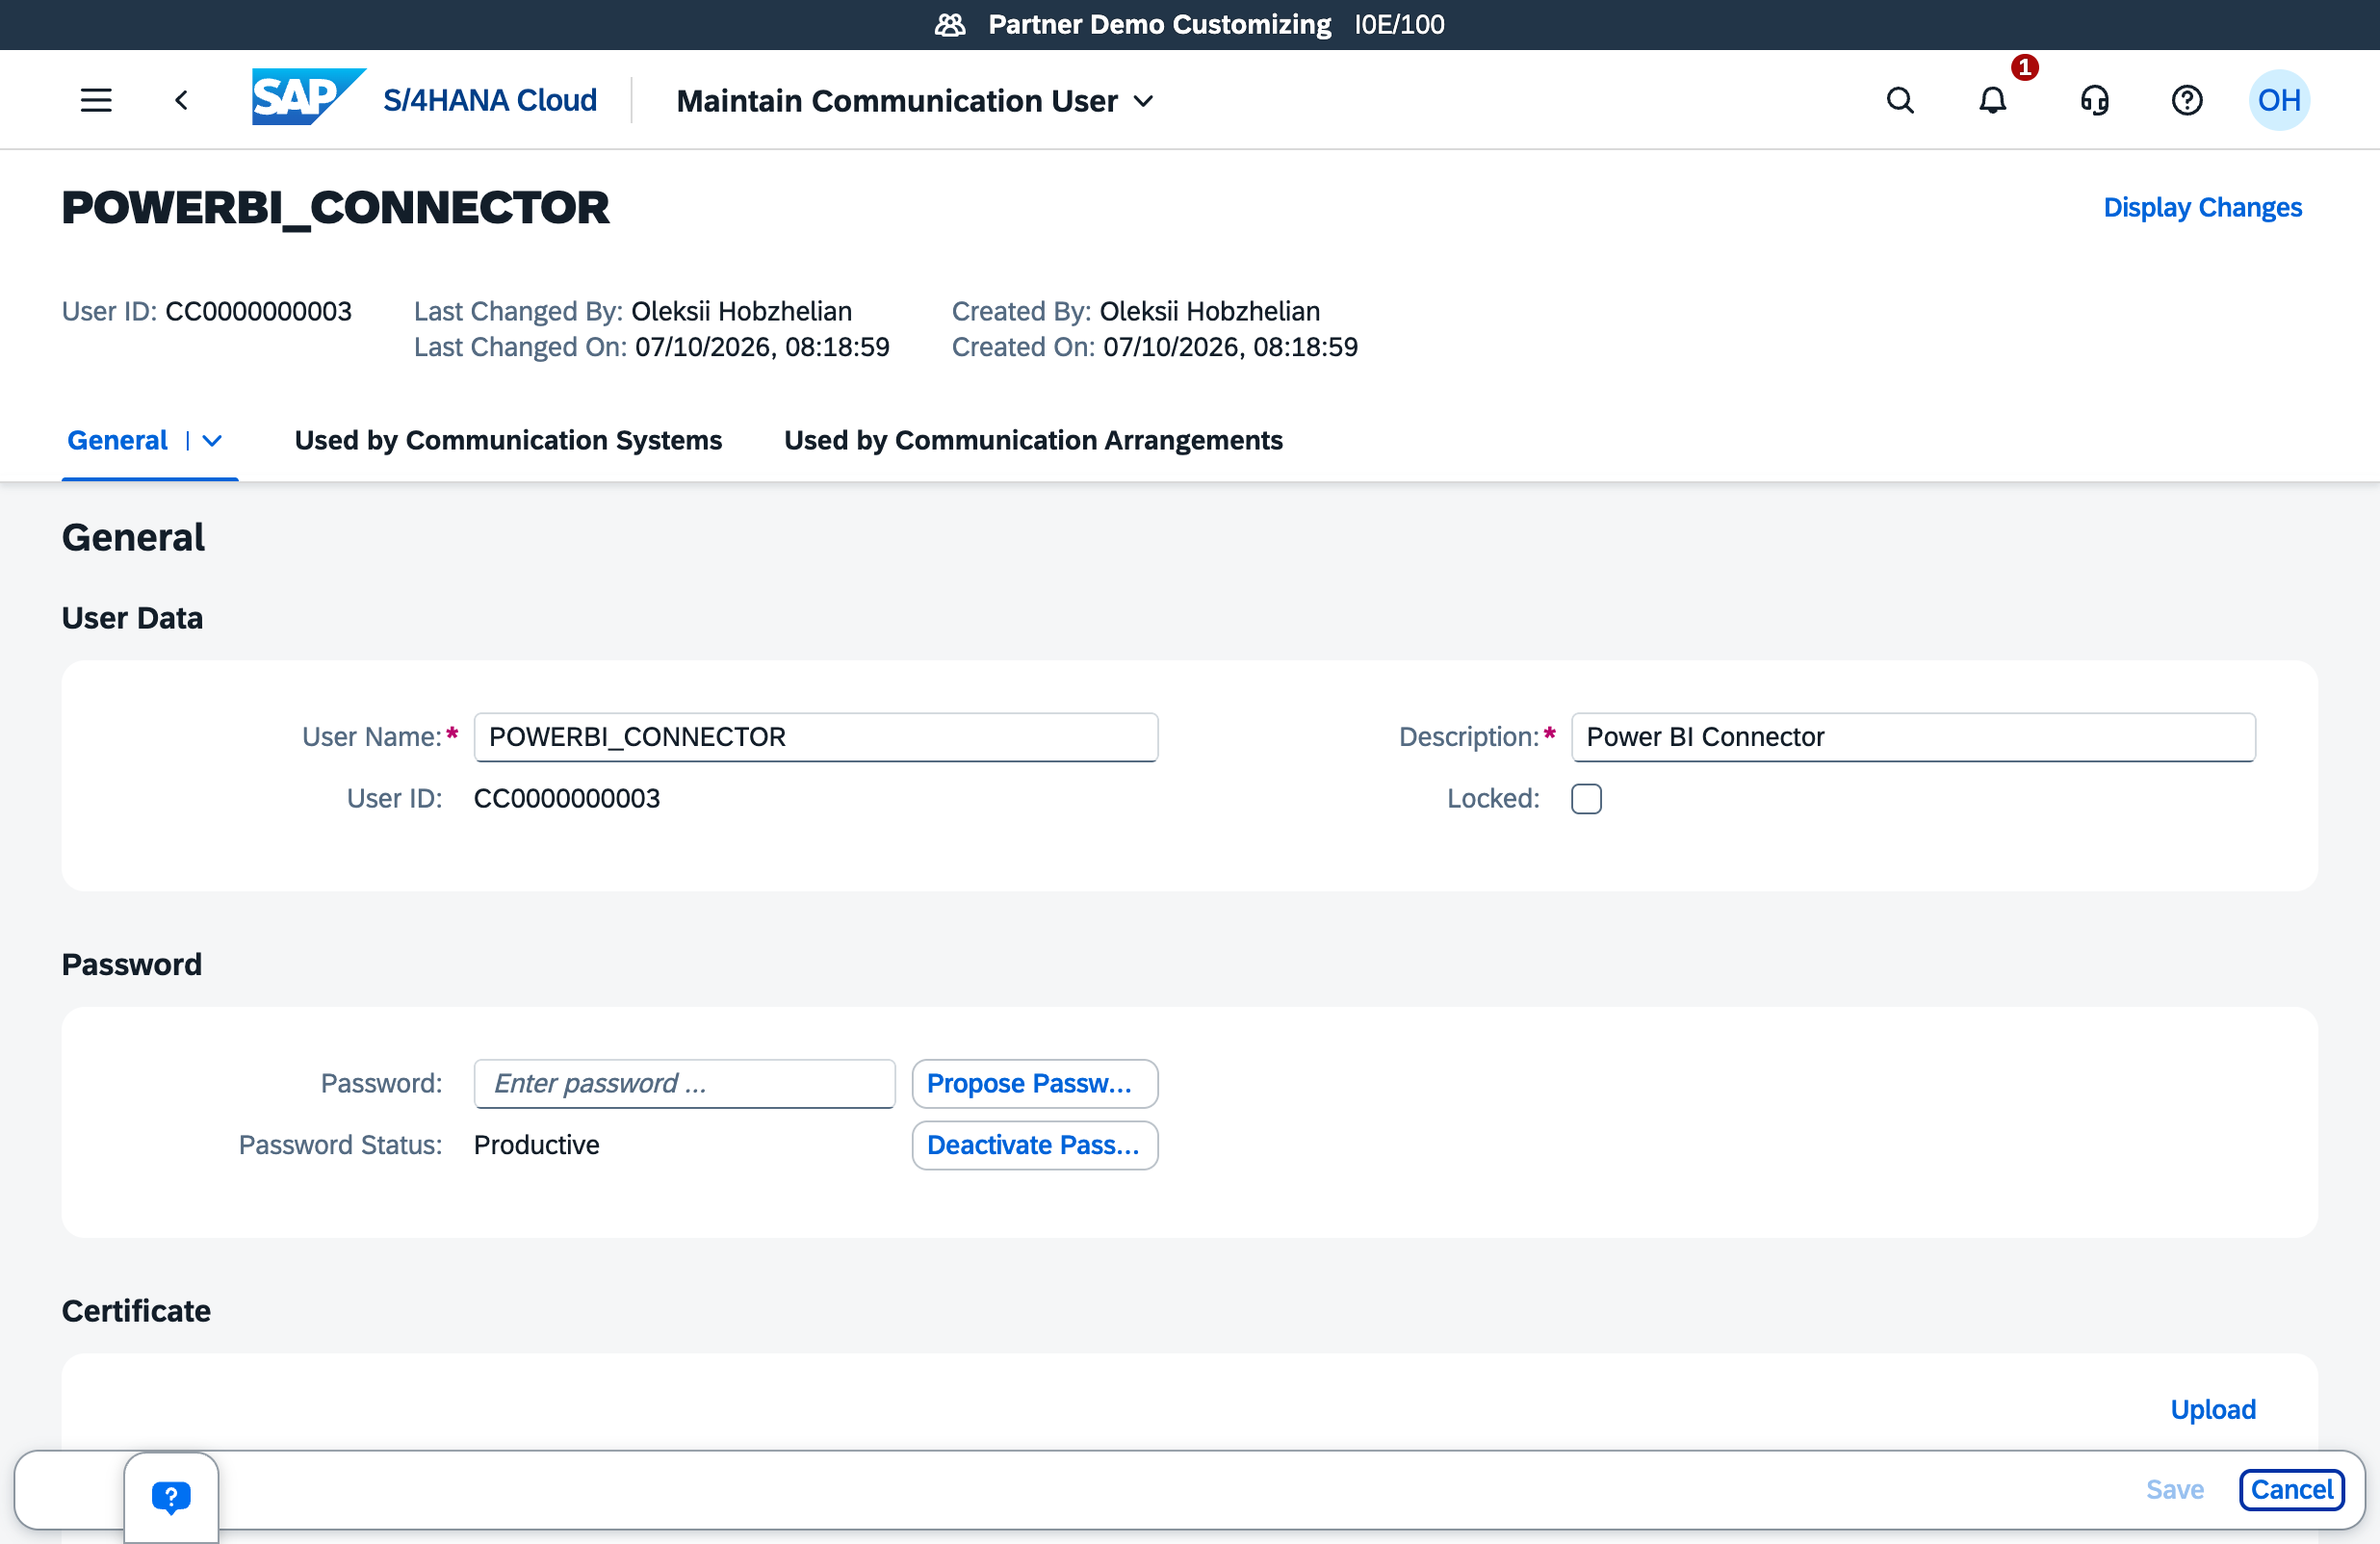
Task: Click the POWERBI_CONNECTOR page title
Action: pyautogui.click(x=335, y=208)
